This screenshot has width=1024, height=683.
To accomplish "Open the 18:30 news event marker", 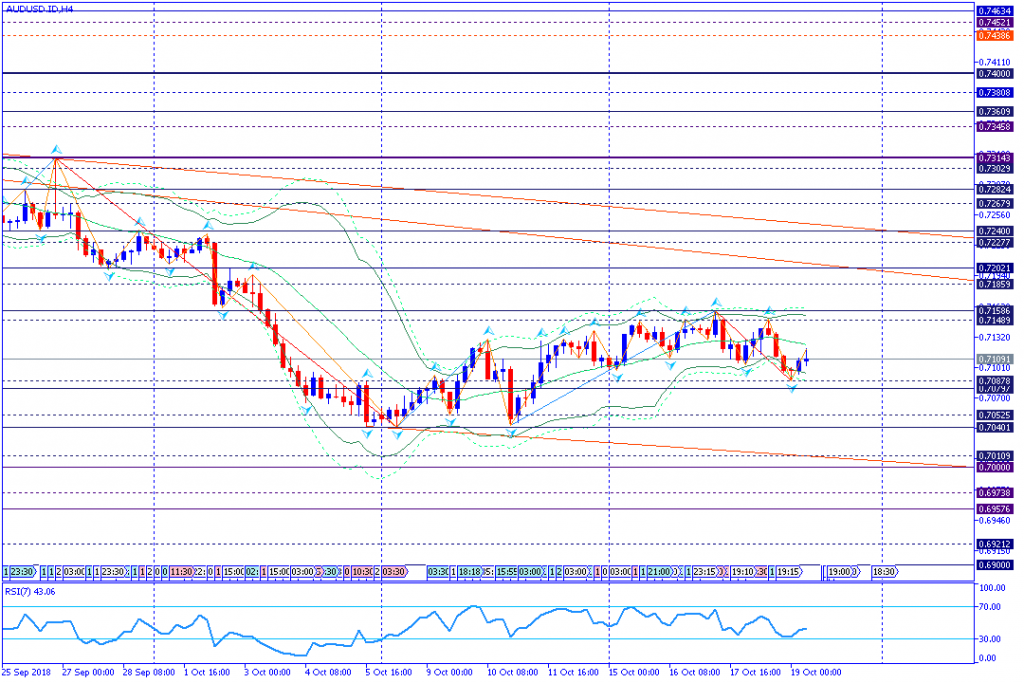I will click(885, 571).
